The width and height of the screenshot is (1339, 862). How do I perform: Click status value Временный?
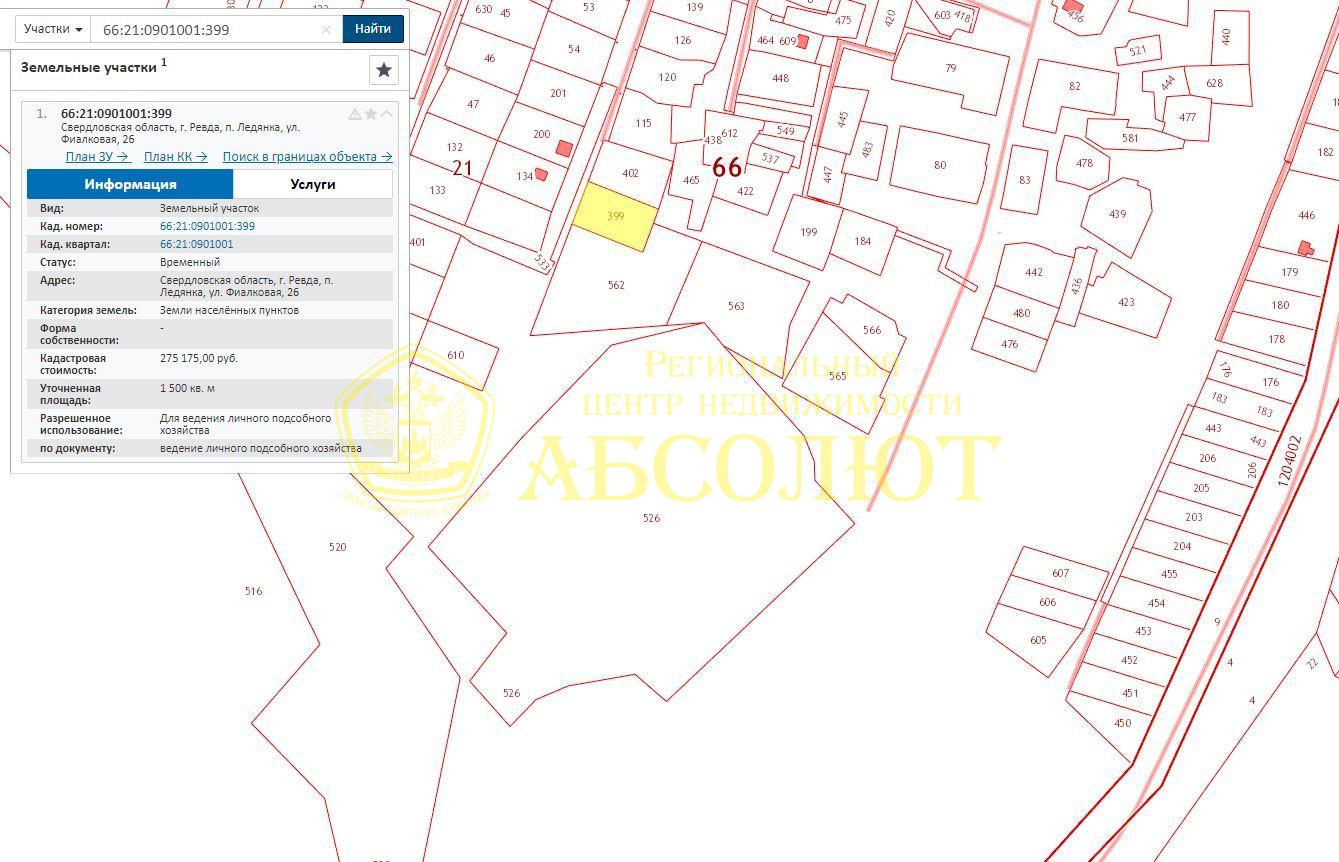[190, 262]
